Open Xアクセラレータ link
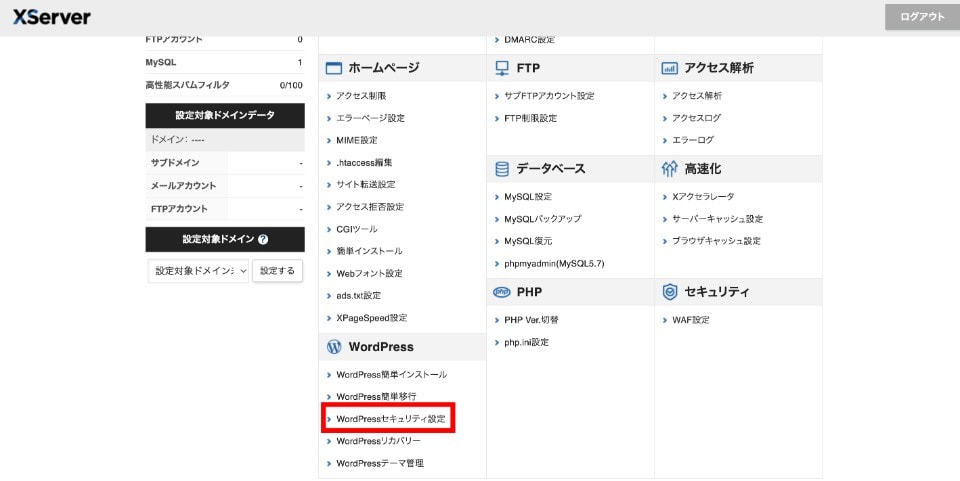 tap(703, 197)
